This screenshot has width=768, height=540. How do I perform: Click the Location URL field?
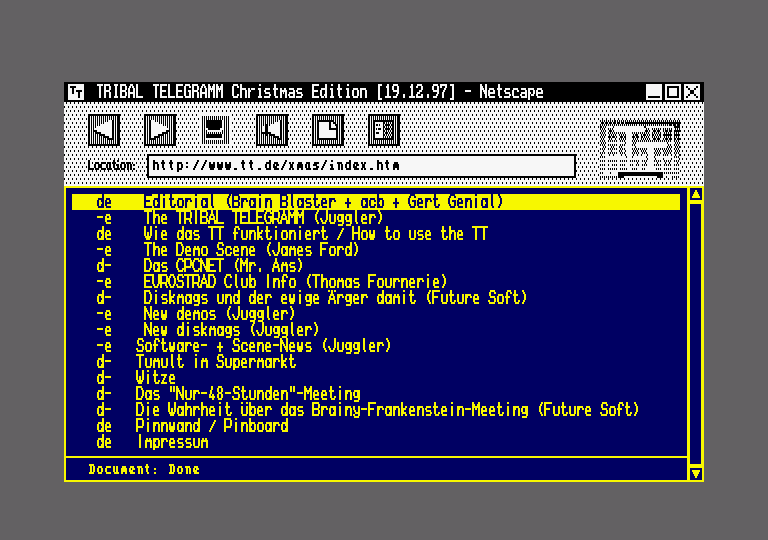[x=361, y=165]
